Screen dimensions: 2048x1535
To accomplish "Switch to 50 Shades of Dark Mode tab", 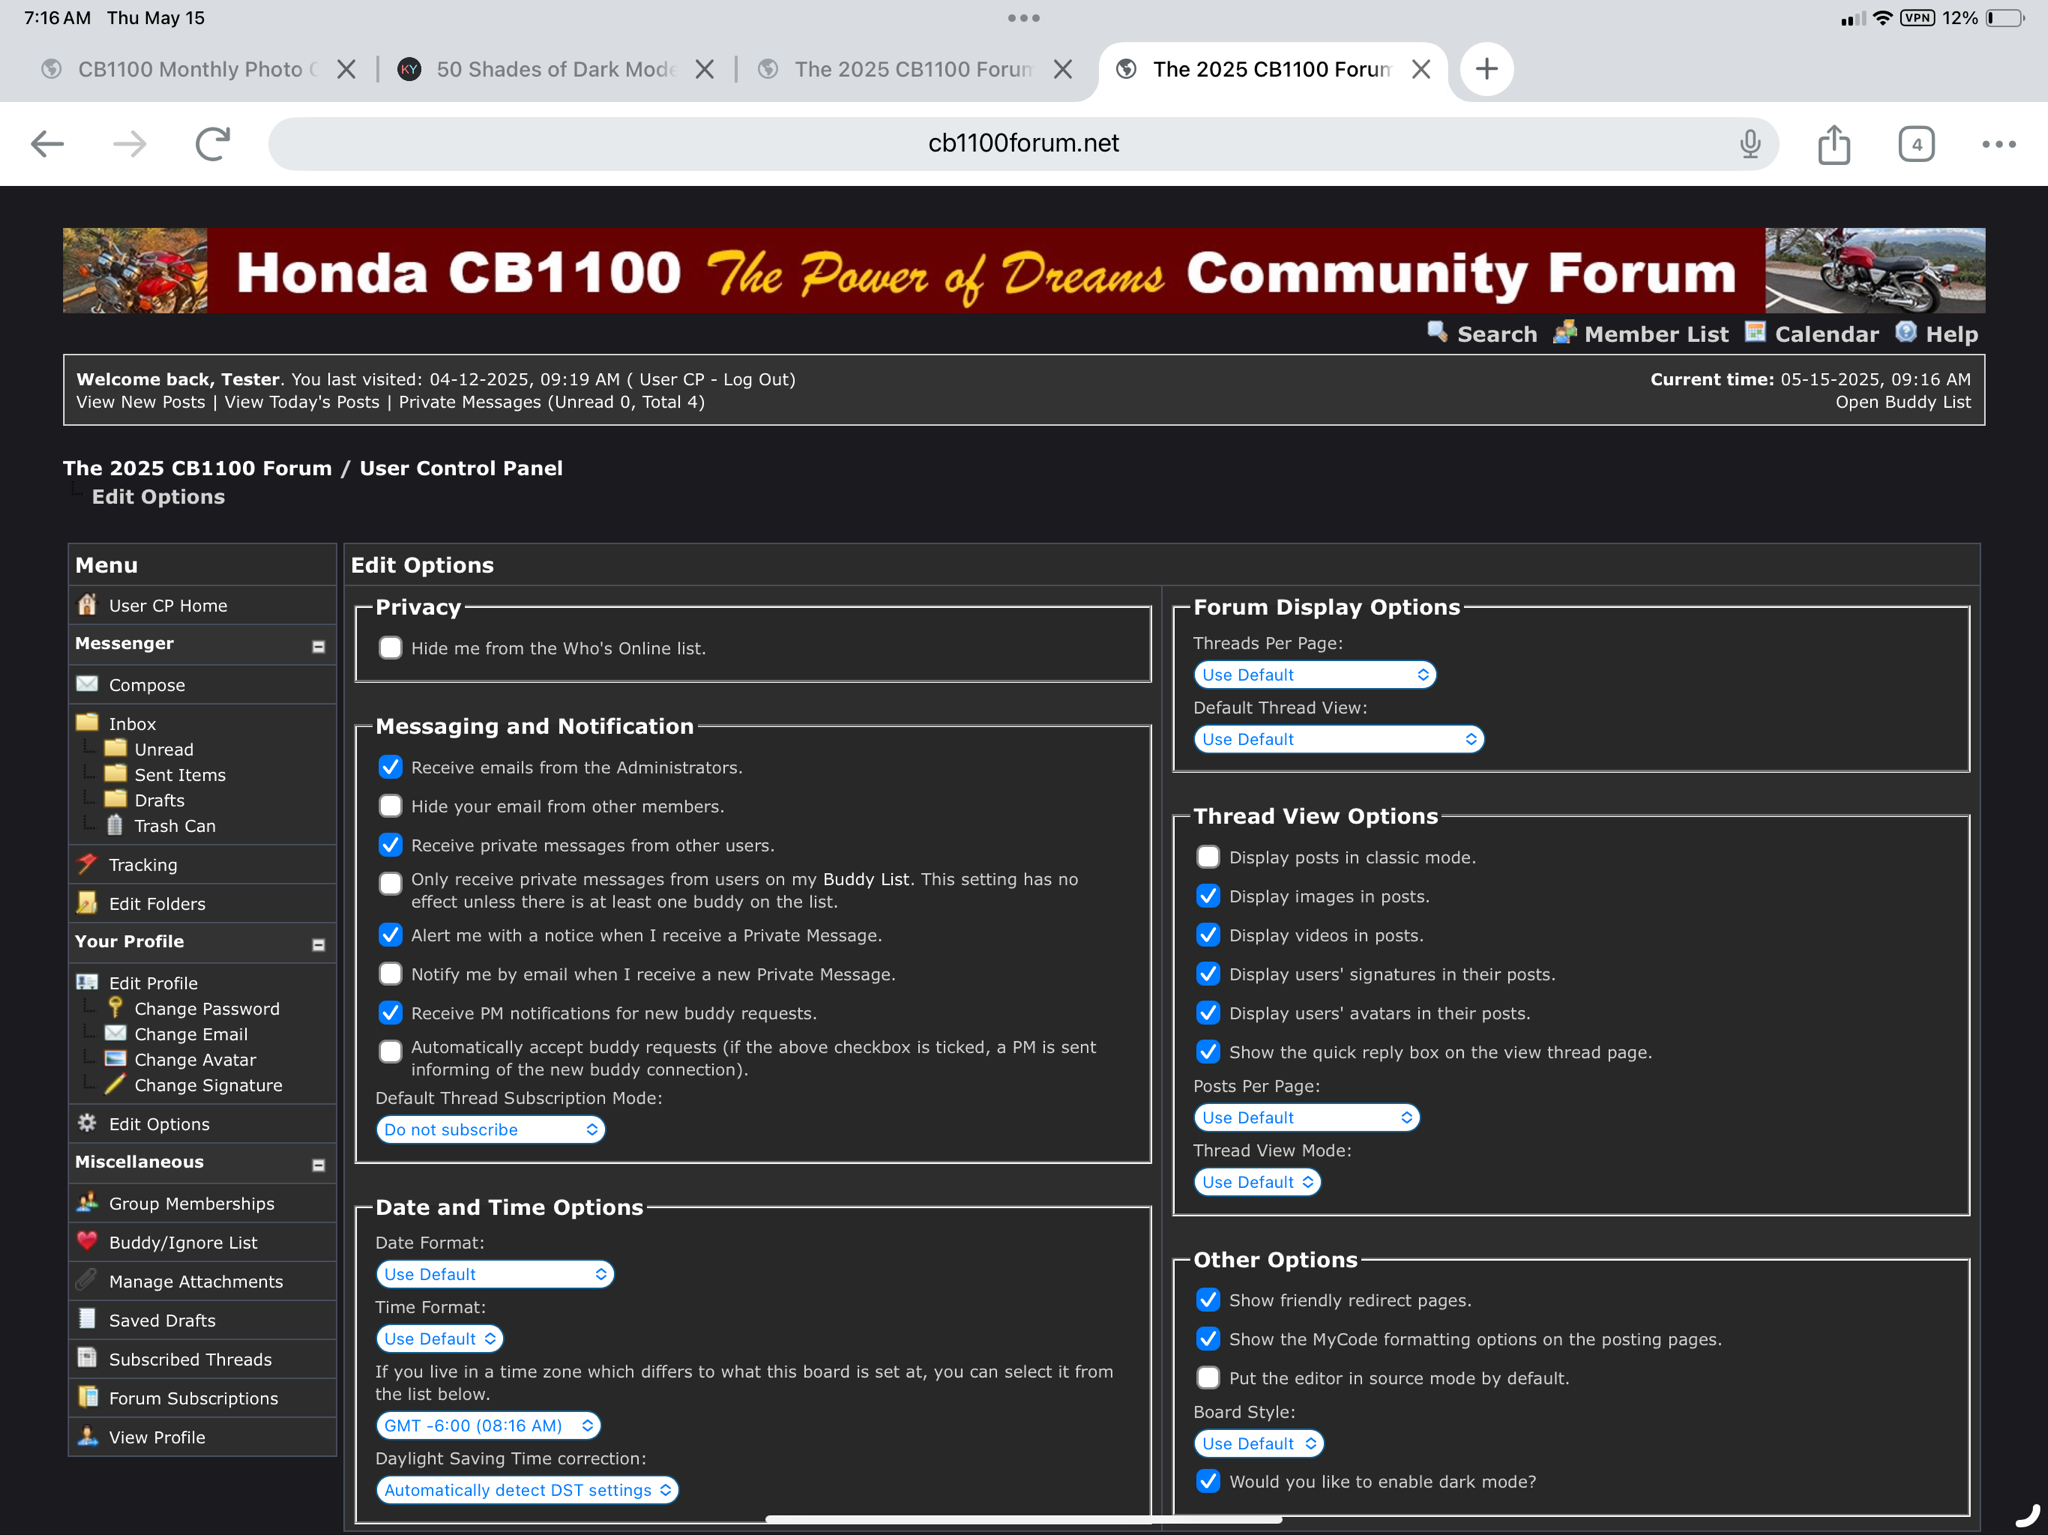I will click(556, 69).
